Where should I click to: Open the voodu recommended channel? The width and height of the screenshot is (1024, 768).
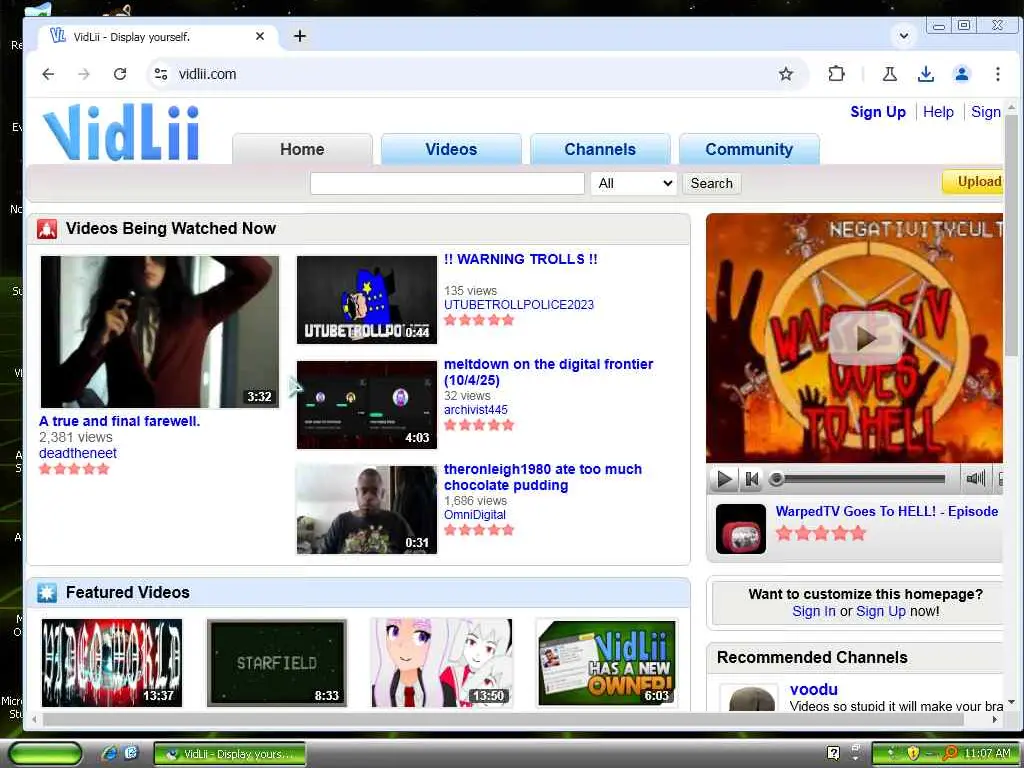click(814, 689)
